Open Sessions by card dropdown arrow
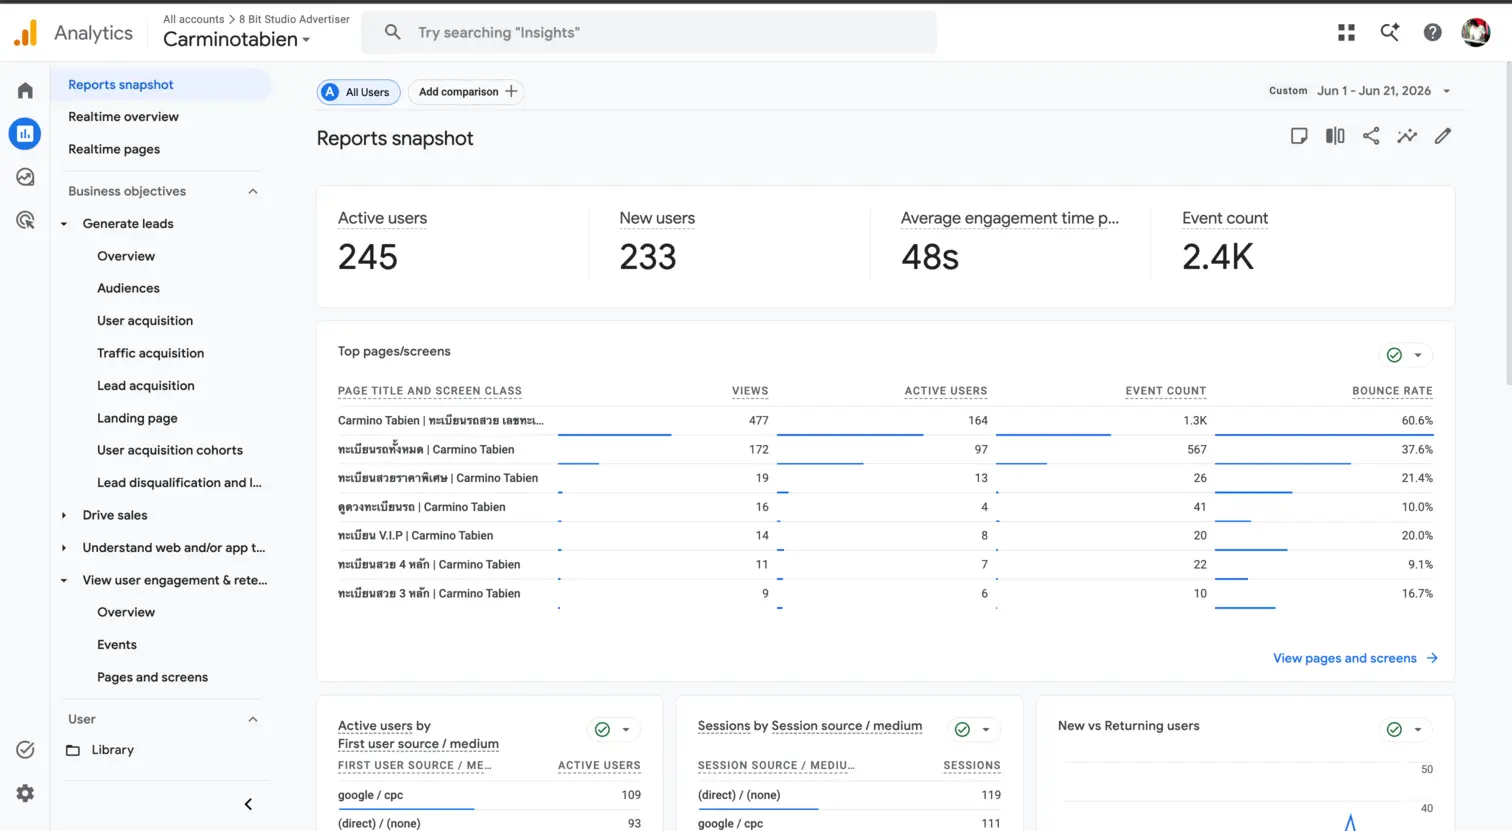The image size is (1512, 831). (x=986, y=729)
